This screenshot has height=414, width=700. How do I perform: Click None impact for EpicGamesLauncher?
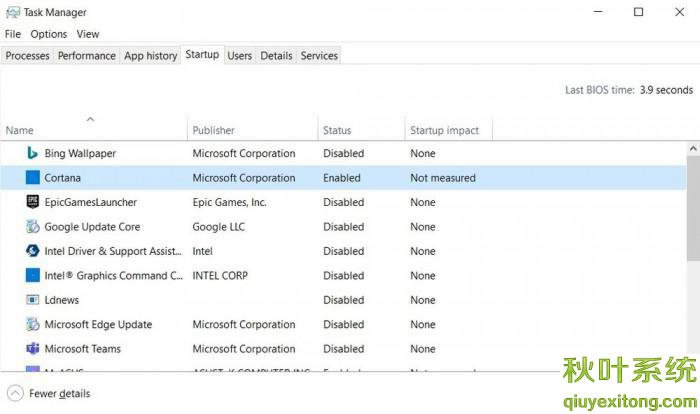tap(423, 202)
